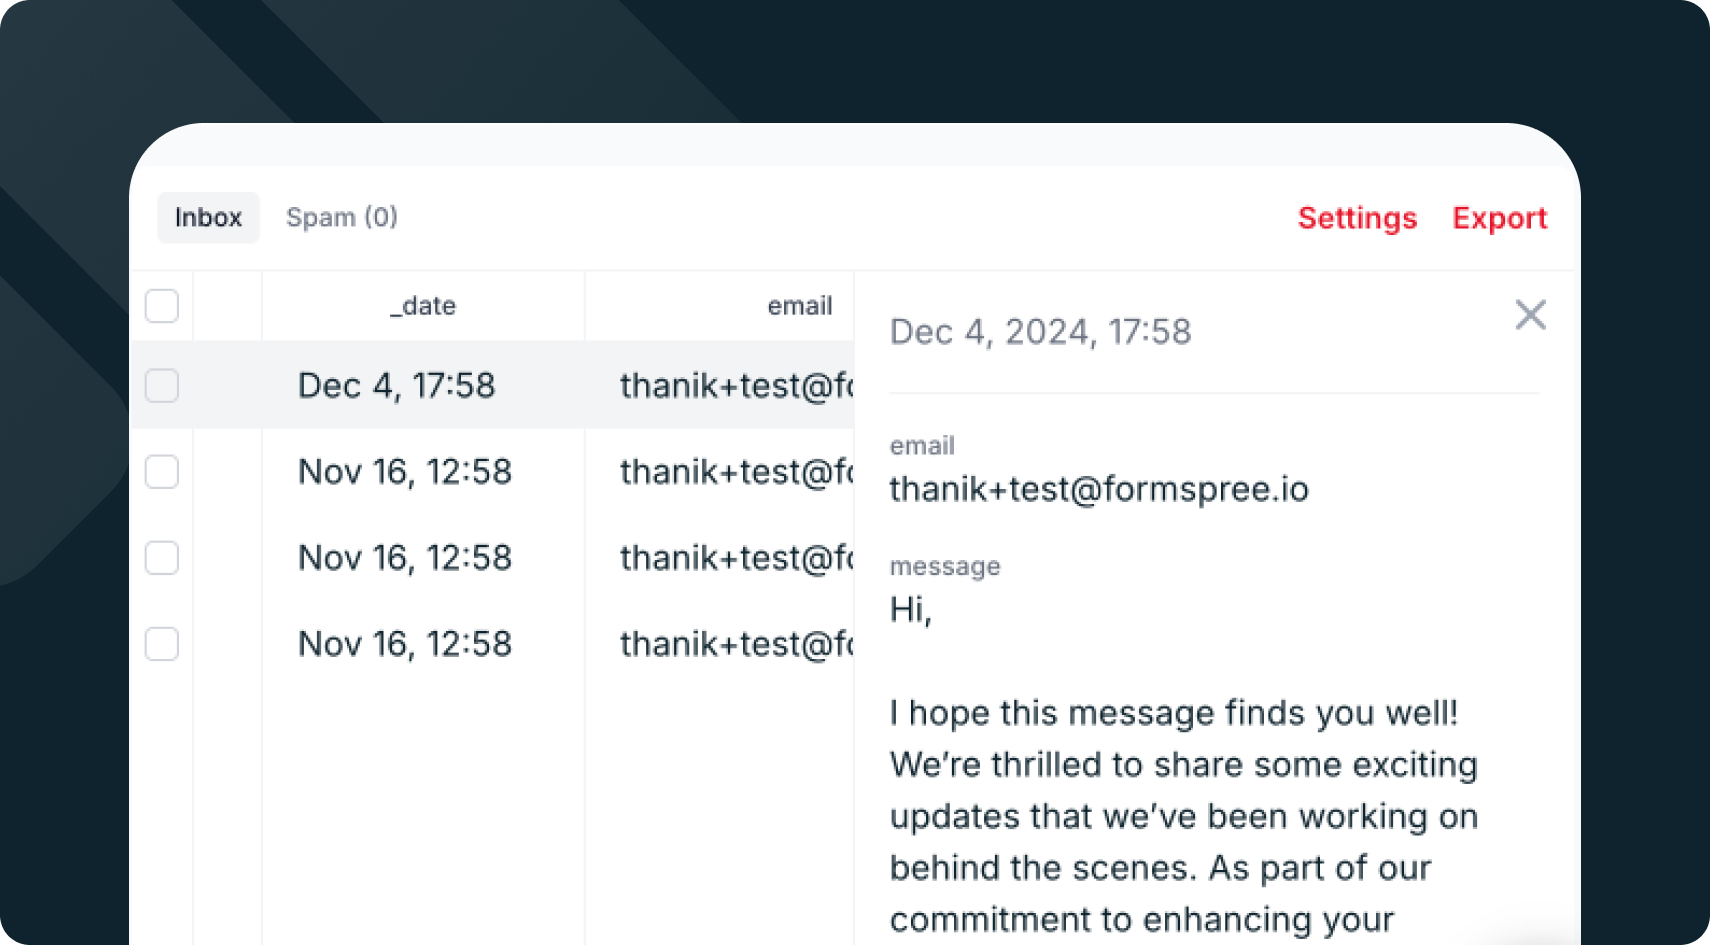Image resolution: width=1710 pixels, height=945 pixels.
Task: Click thanik+test@formspree.io in the detail panel
Action: [x=1099, y=489]
